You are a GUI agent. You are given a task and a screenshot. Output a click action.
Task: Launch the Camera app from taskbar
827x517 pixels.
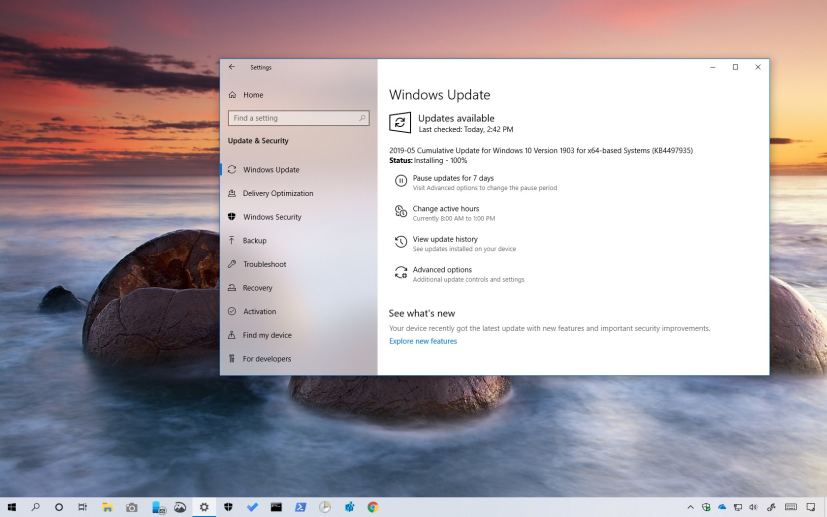click(131, 508)
